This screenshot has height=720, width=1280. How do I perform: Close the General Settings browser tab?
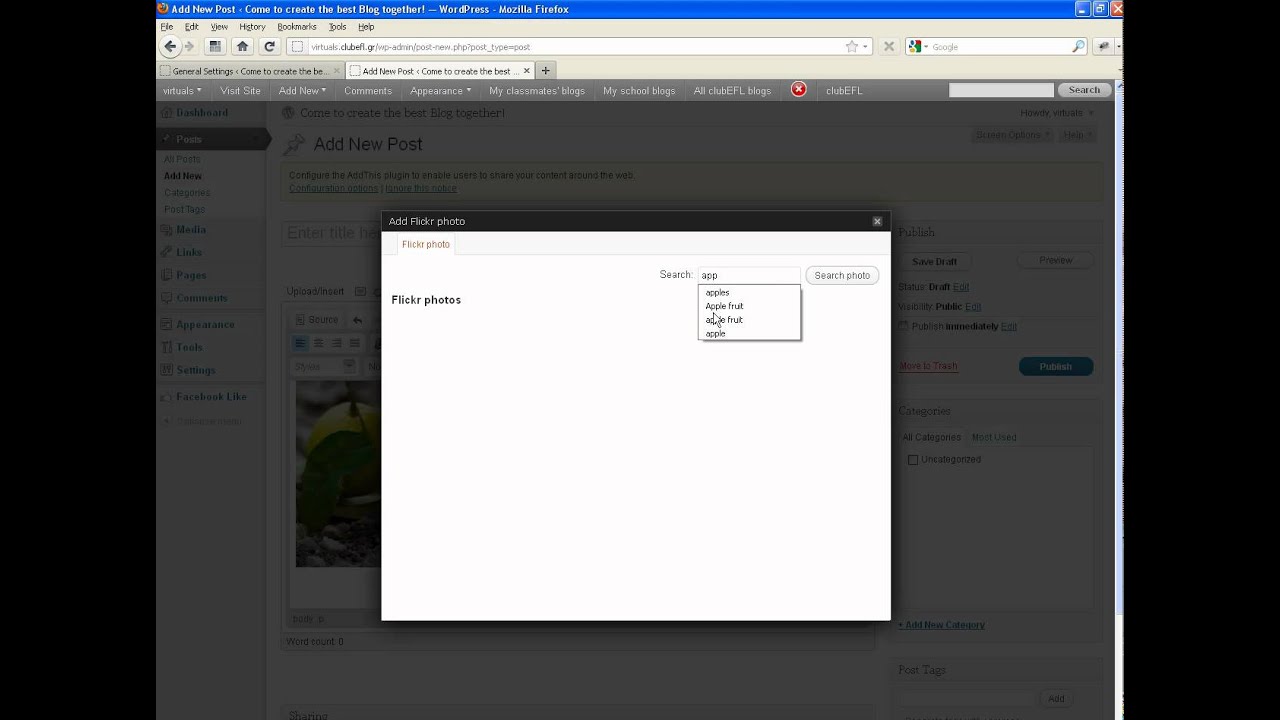337,71
